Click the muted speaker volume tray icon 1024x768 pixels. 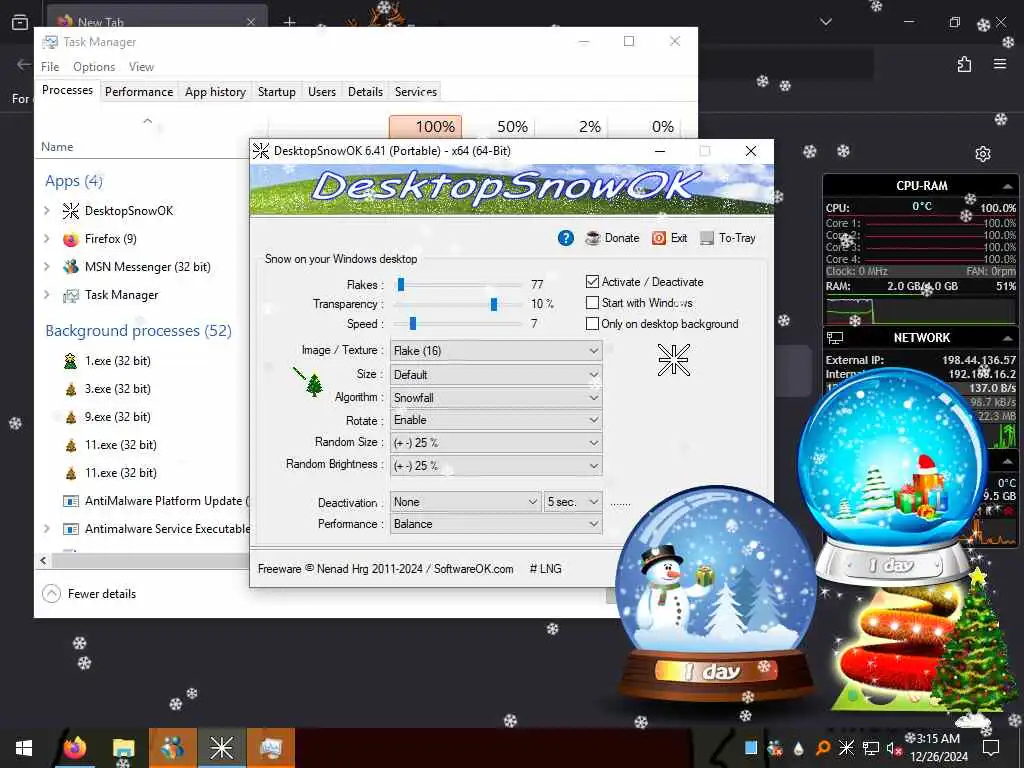(x=894, y=748)
